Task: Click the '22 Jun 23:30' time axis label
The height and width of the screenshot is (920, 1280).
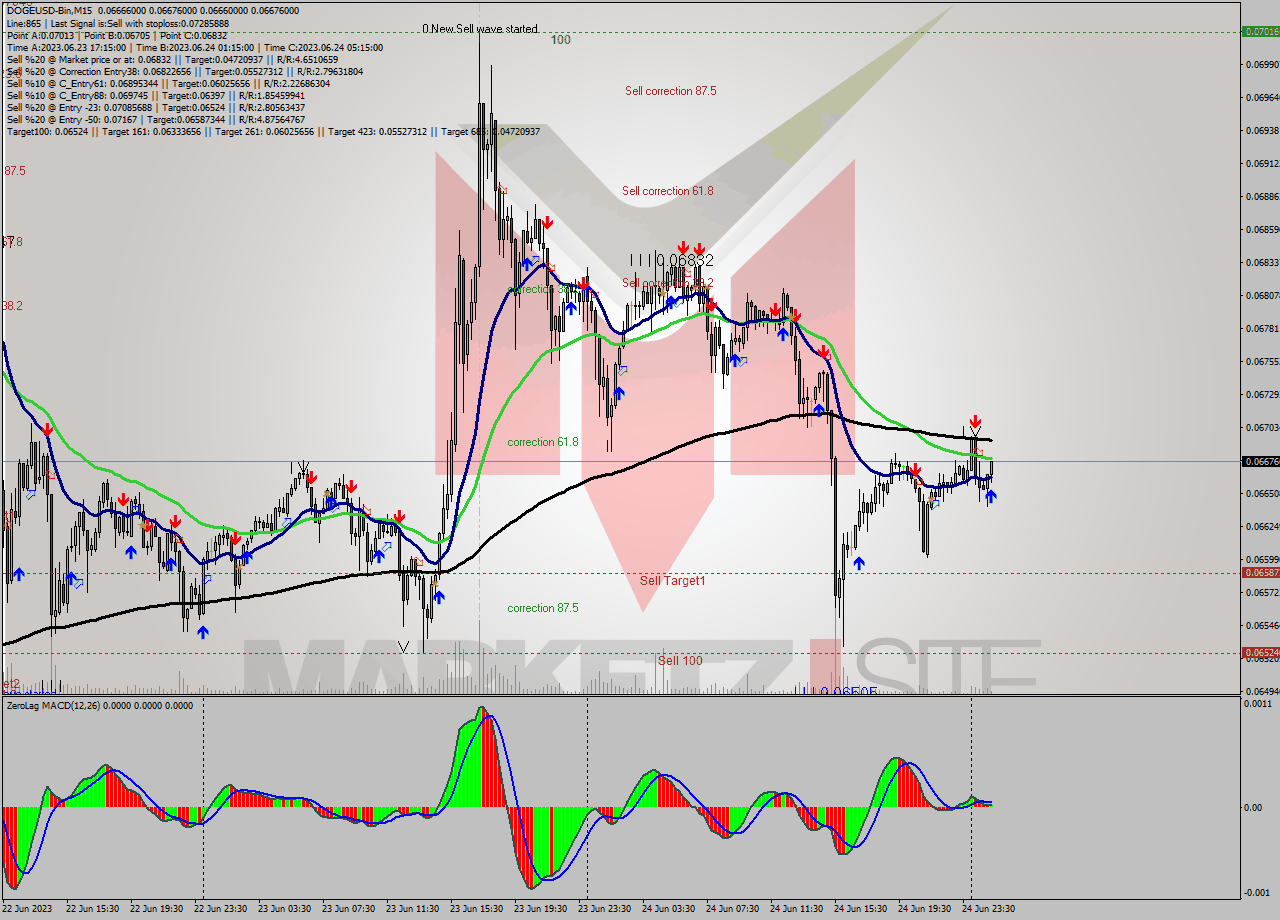Action: pyautogui.click(x=219, y=909)
